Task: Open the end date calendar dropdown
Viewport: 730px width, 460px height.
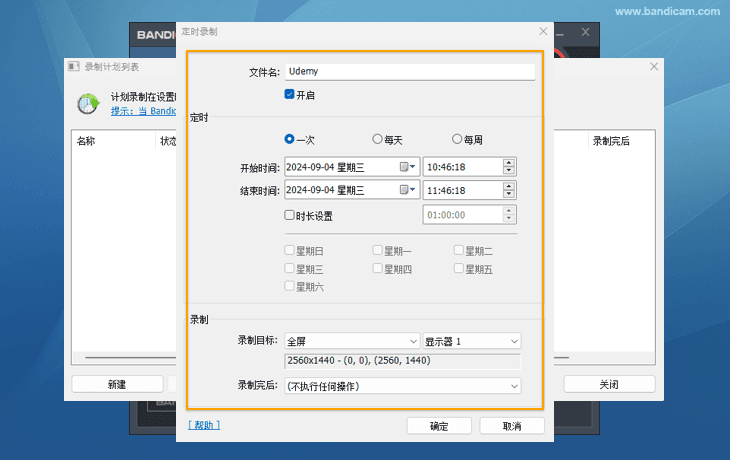Action: click(408, 190)
